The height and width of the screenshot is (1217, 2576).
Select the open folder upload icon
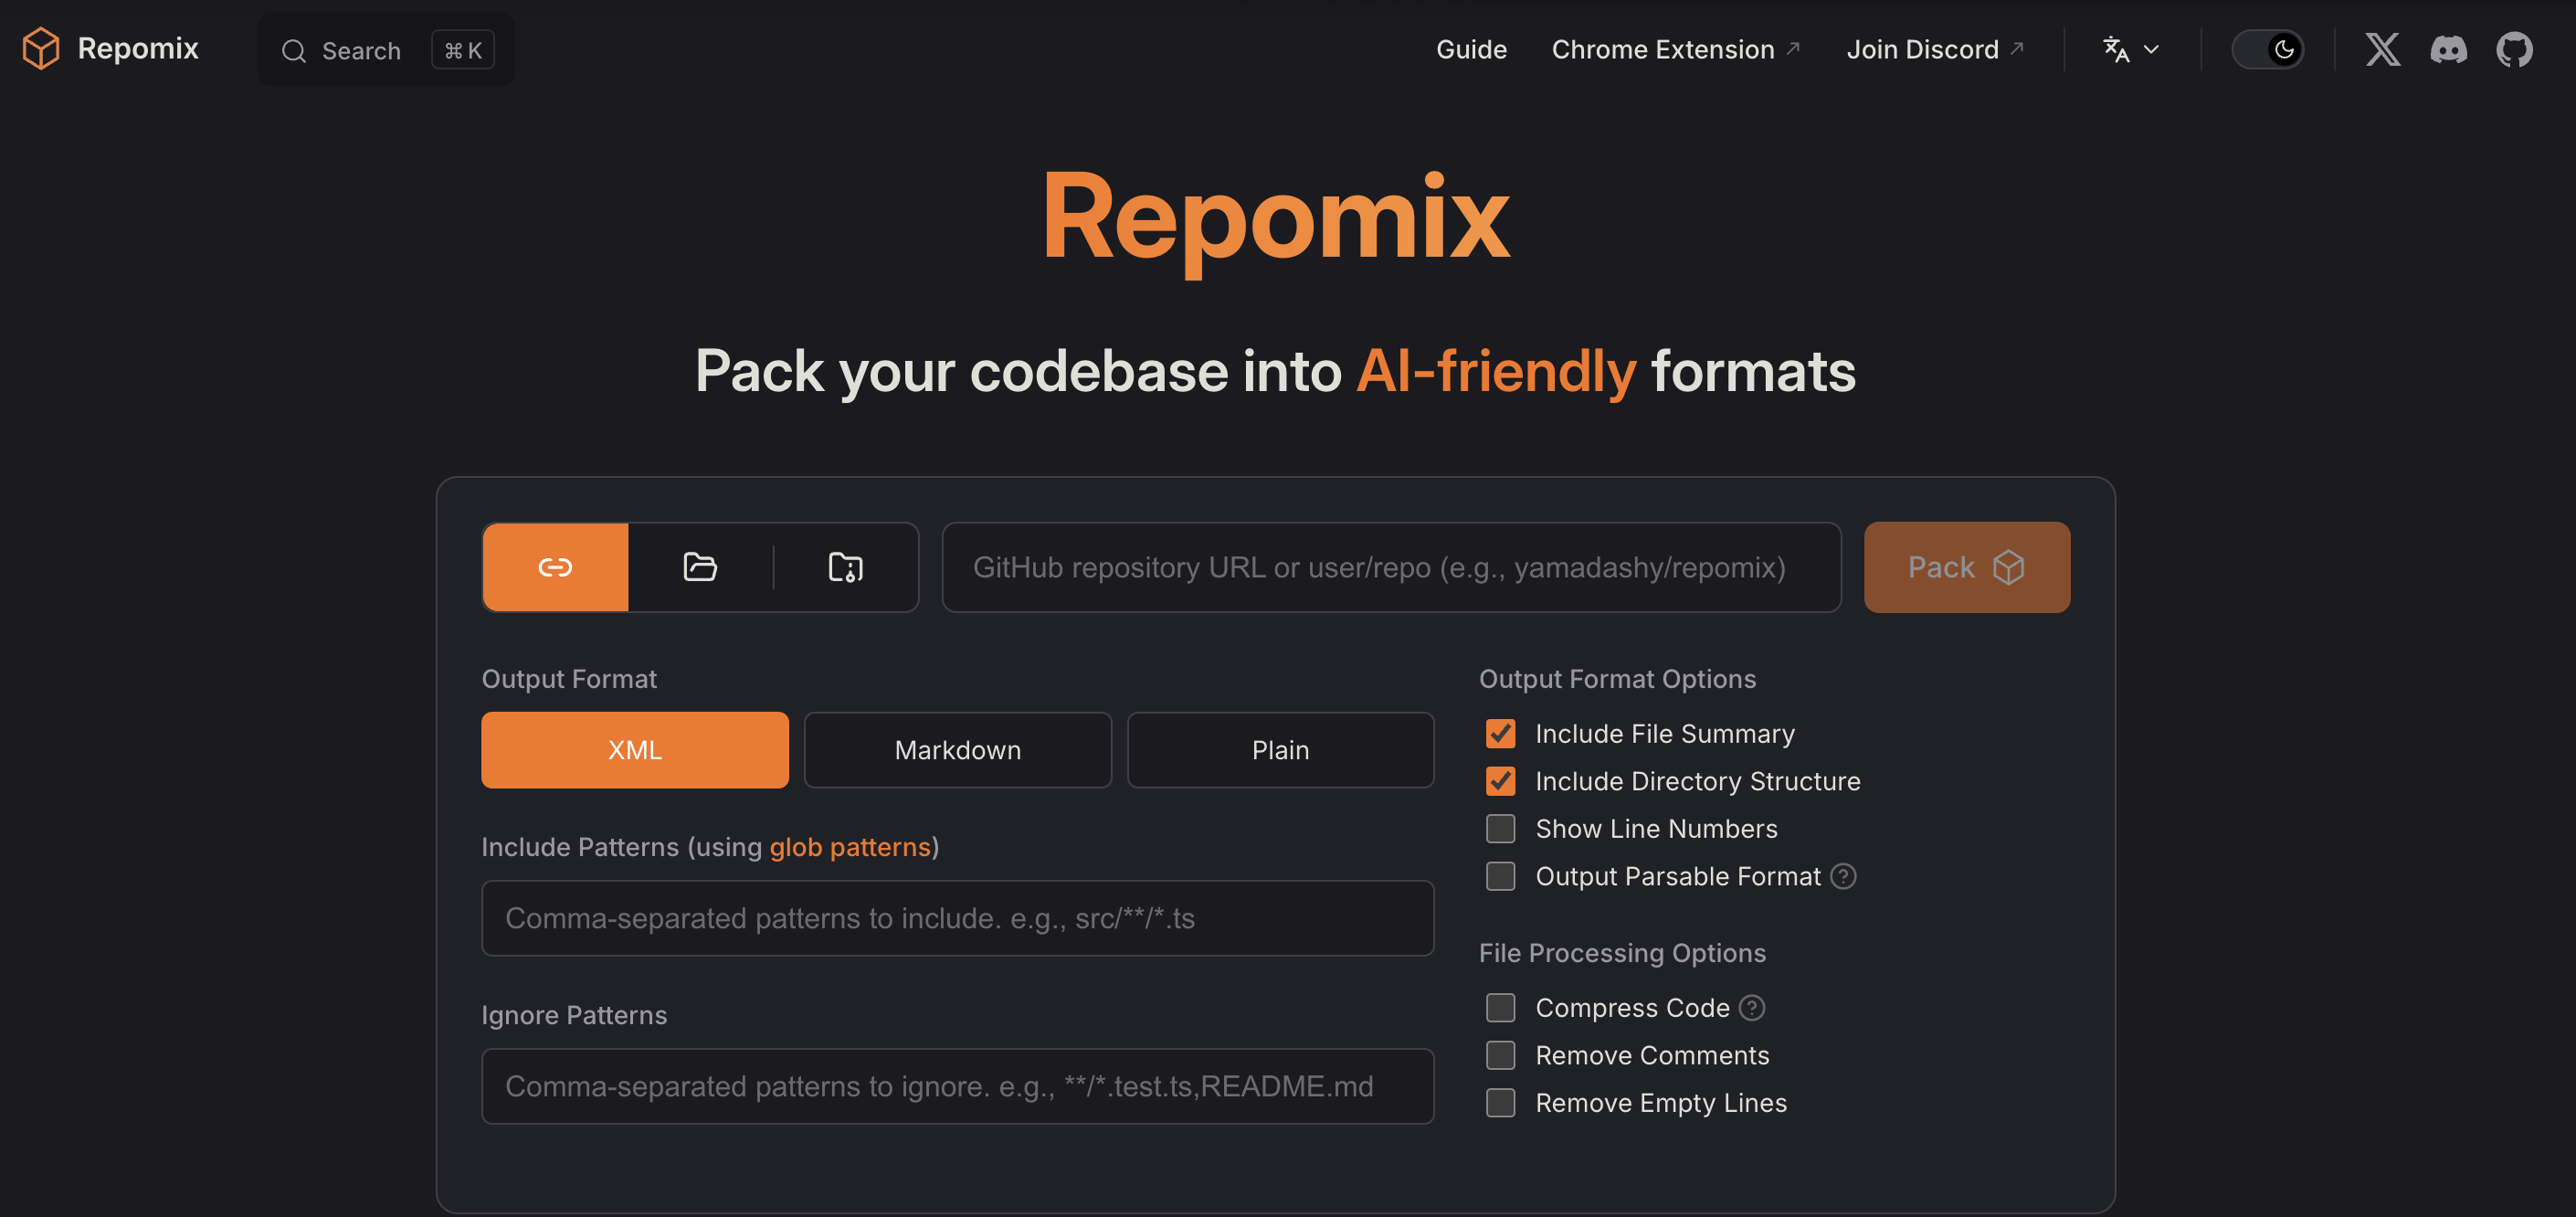click(x=700, y=567)
